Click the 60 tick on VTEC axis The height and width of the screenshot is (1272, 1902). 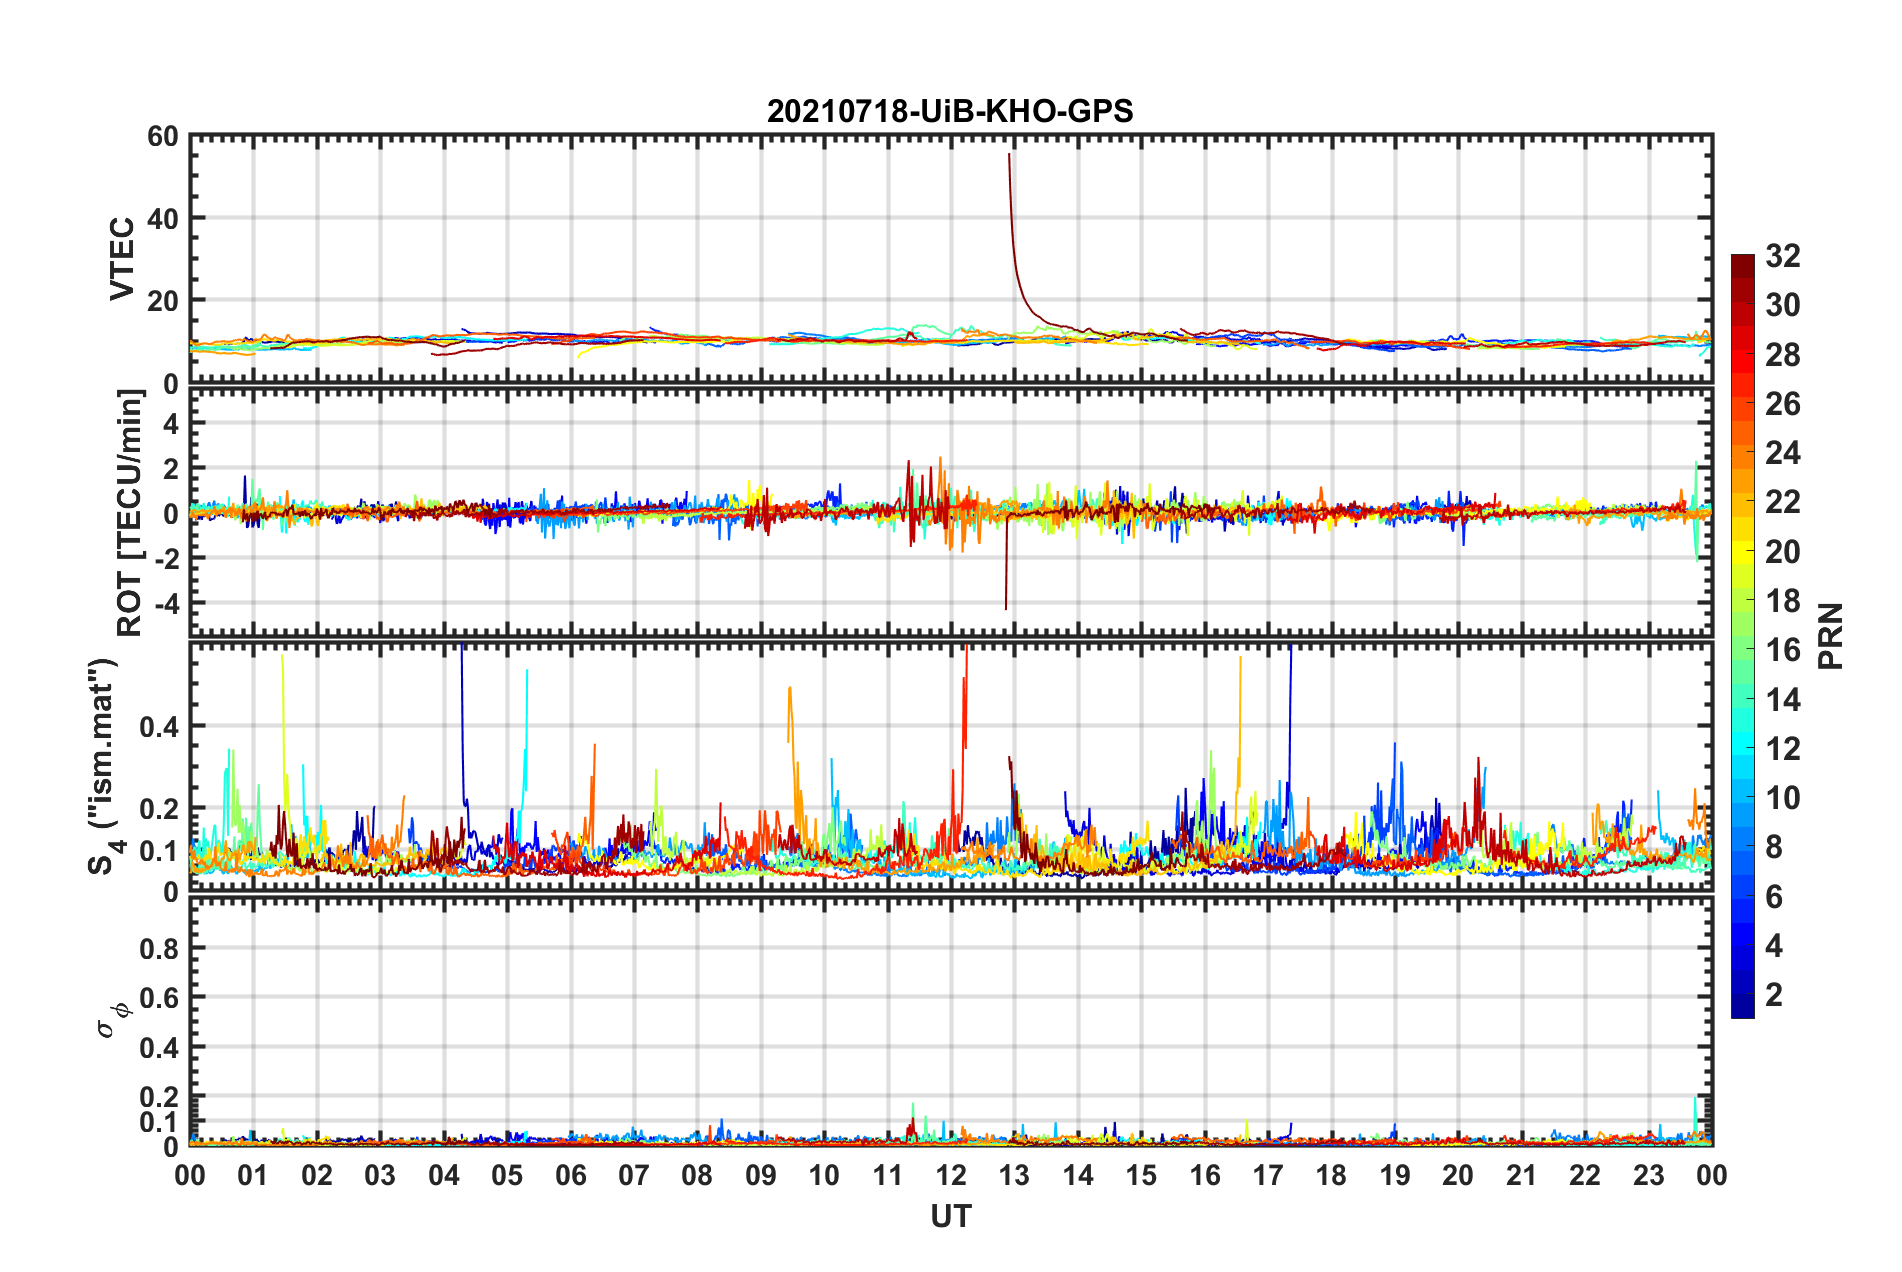coord(163,136)
